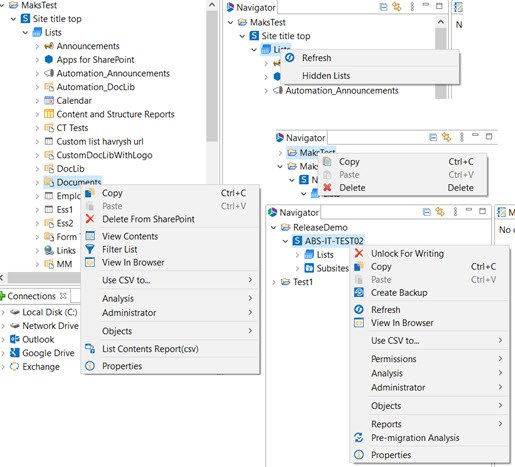Minimize the bottom Navigator panel
This screenshot has width=515, height=467.
pyautogui.click(x=469, y=210)
